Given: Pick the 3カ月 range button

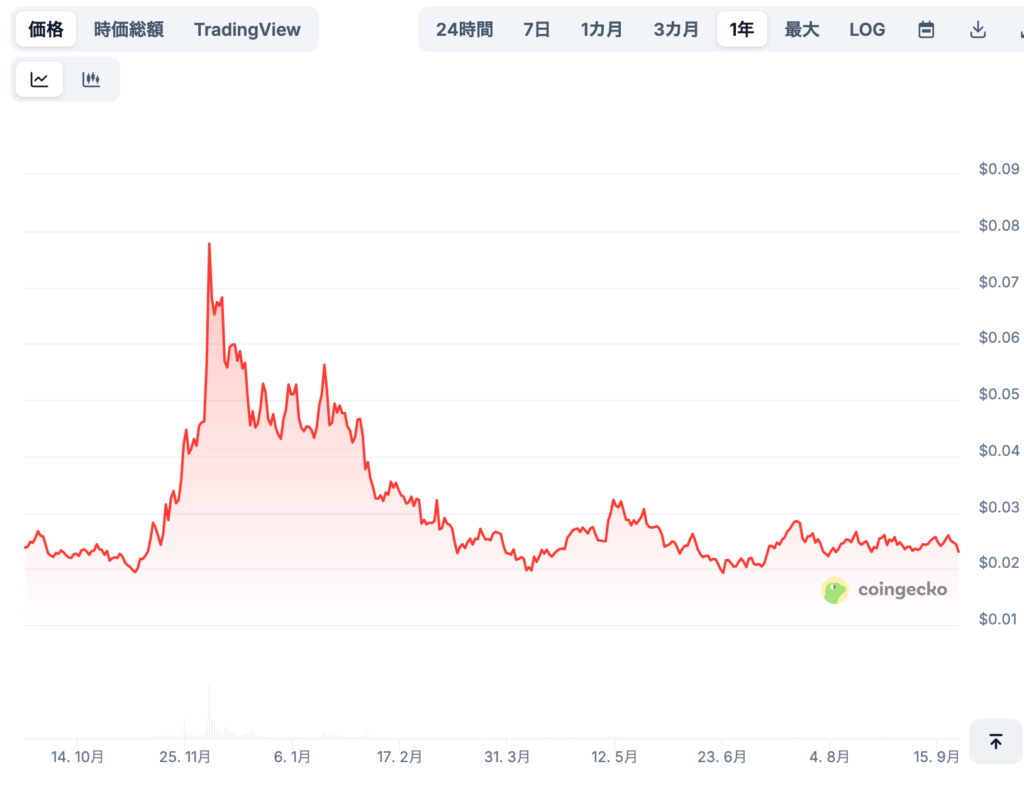Looking at the screenshot, I should pos(676,29).
